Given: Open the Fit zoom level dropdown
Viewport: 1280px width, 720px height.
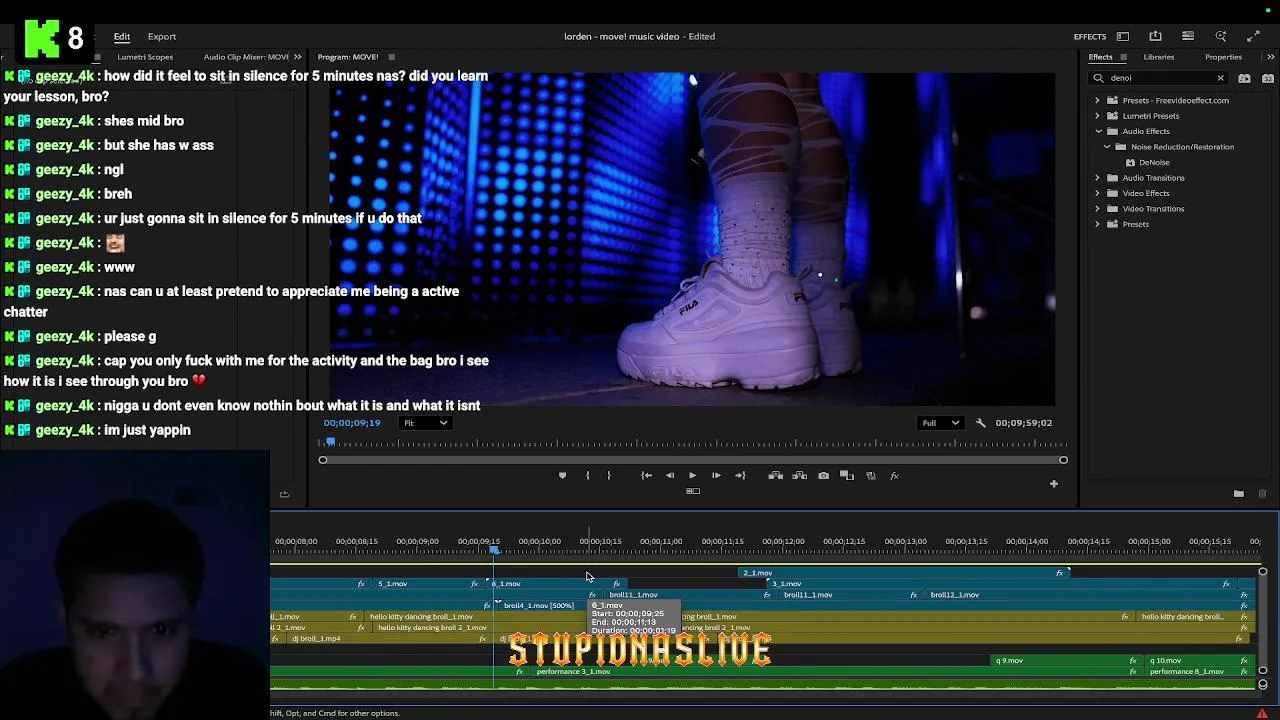Looking at the screenshot, I should pos(425,423).
